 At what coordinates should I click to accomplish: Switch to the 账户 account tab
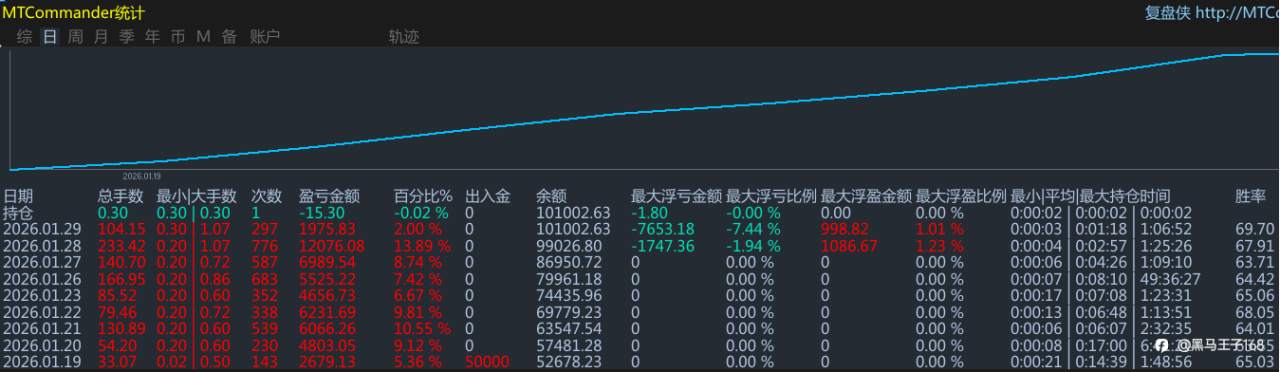265,37
